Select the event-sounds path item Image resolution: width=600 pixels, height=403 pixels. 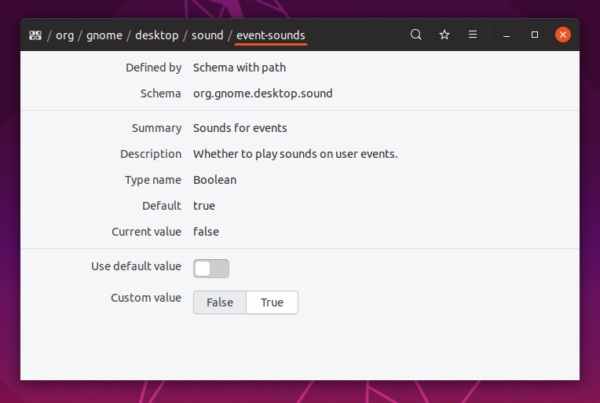[271, 36]
